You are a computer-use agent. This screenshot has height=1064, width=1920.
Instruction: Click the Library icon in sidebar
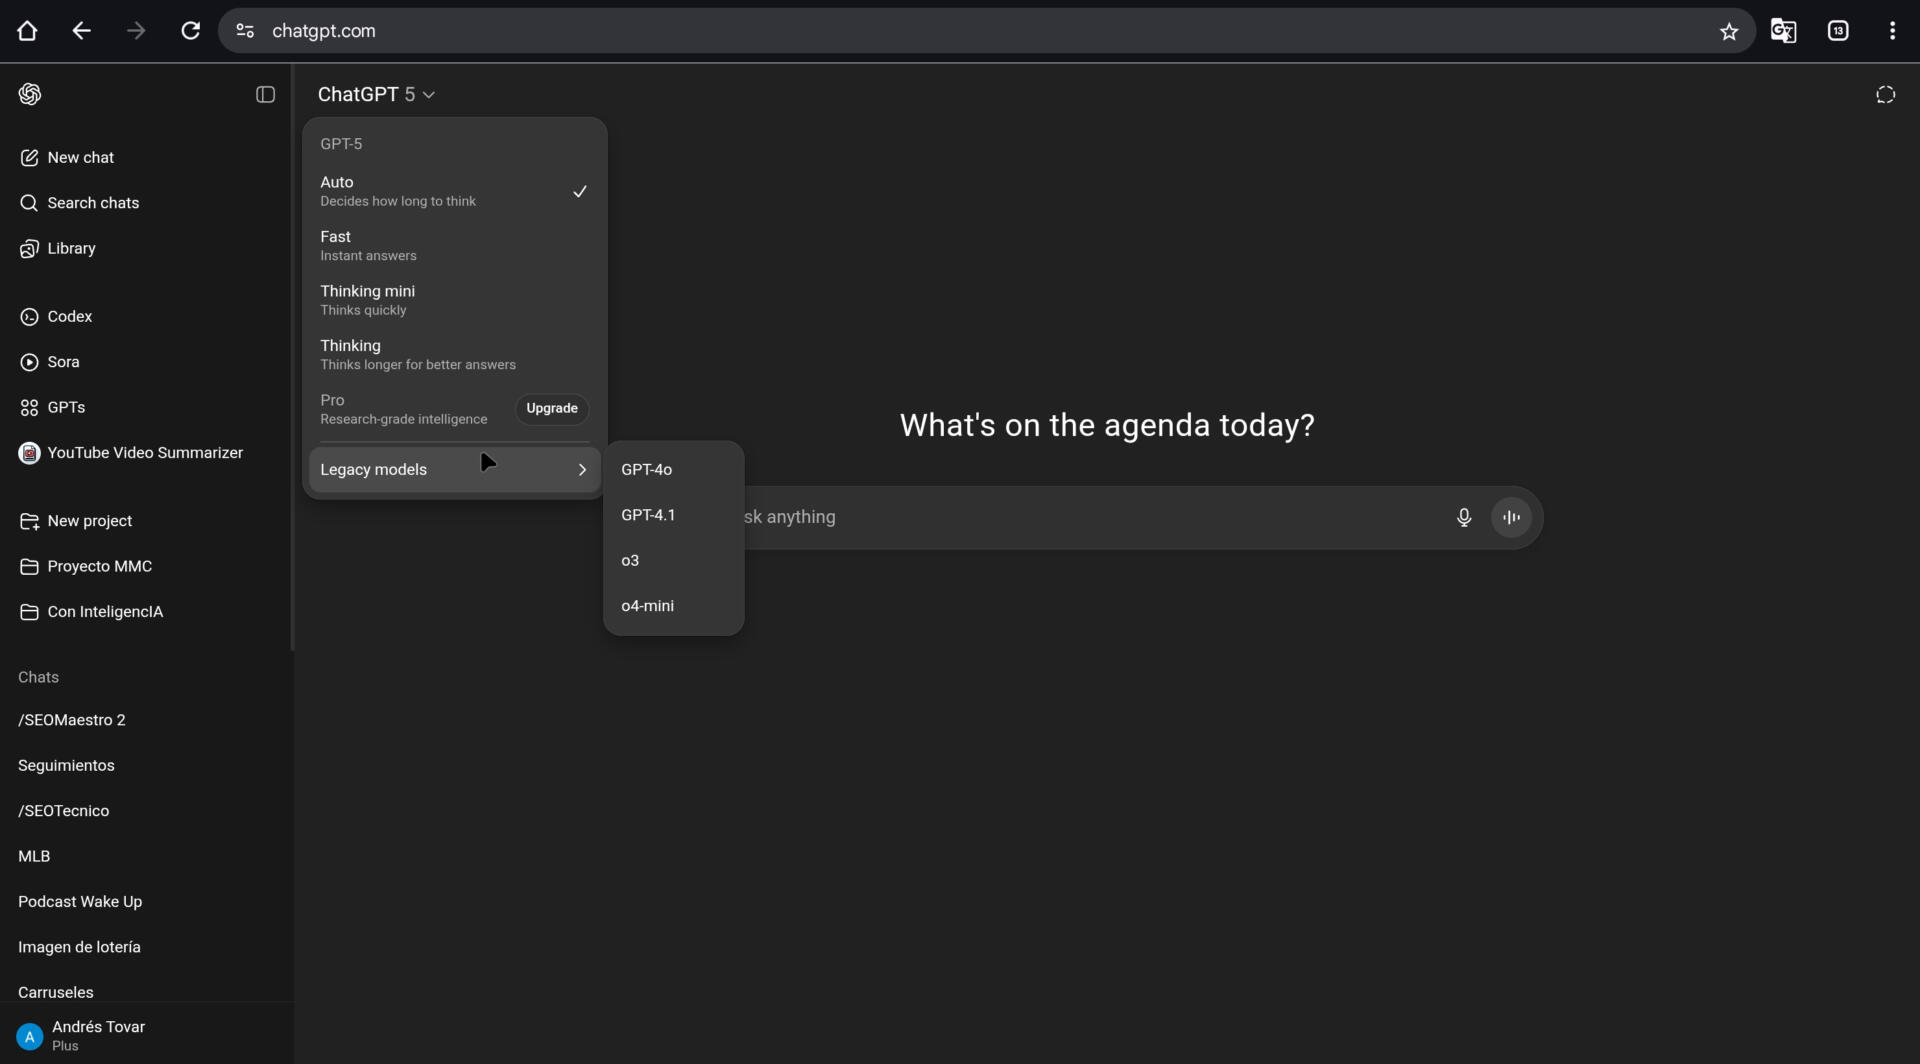(29, 249)
